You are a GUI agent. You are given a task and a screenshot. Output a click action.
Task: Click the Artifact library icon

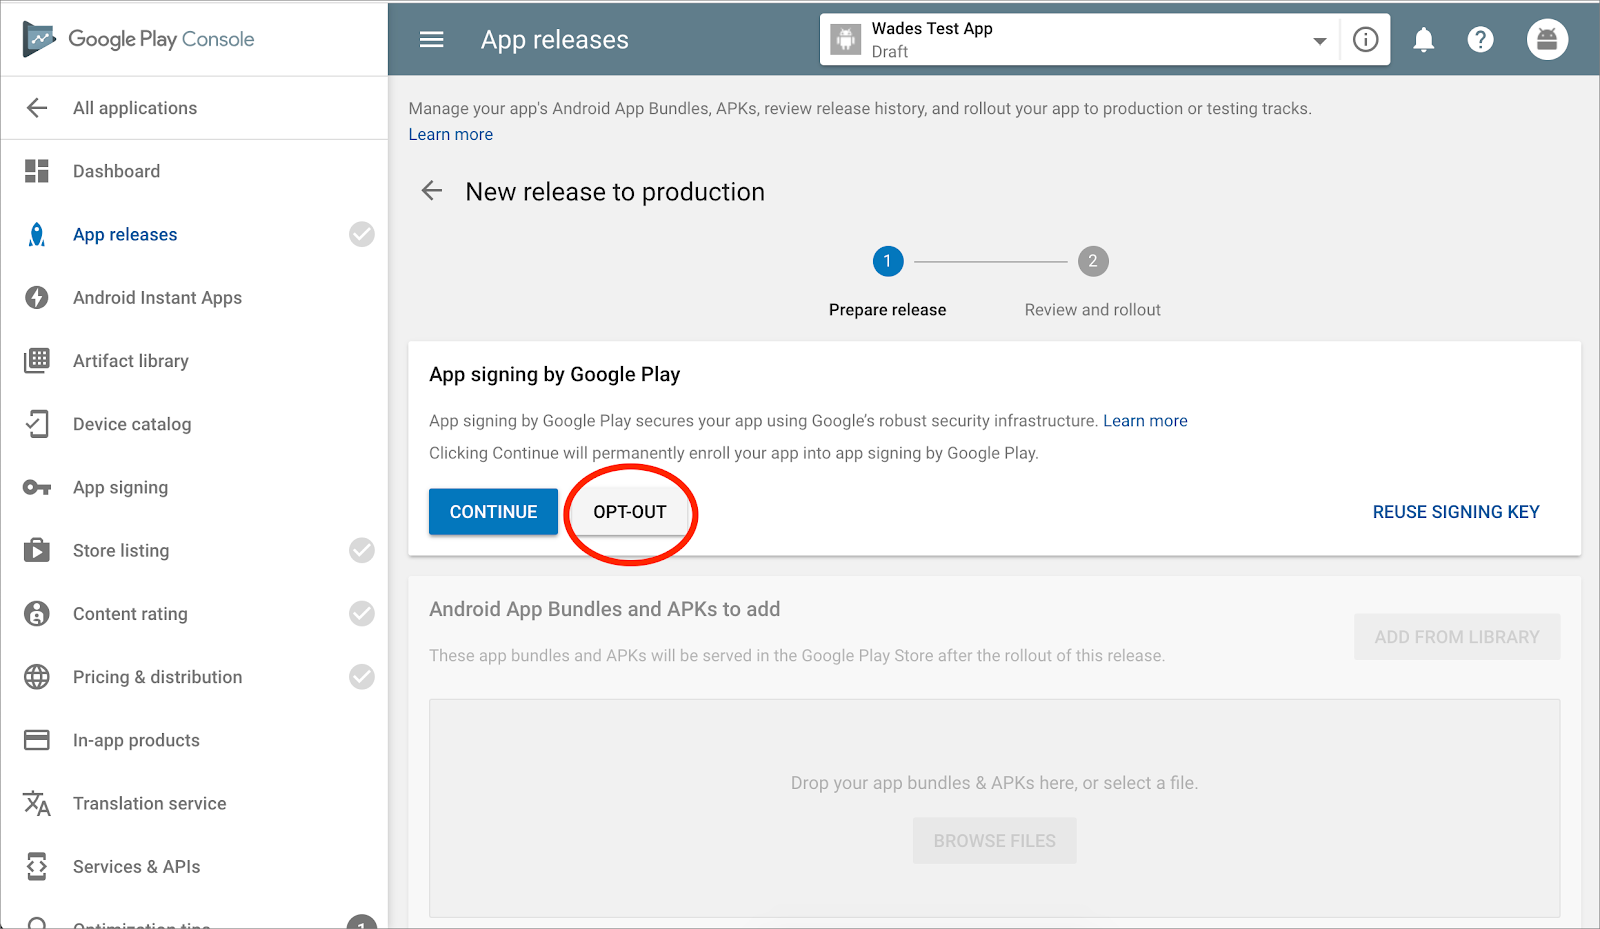tap(37, 360)
